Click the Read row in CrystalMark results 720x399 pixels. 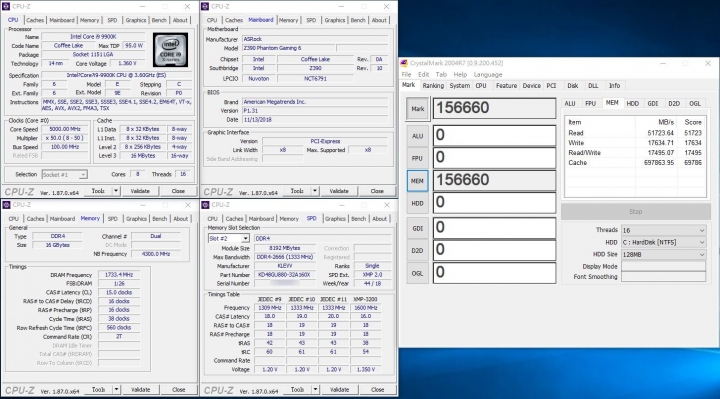coord(635,133)
